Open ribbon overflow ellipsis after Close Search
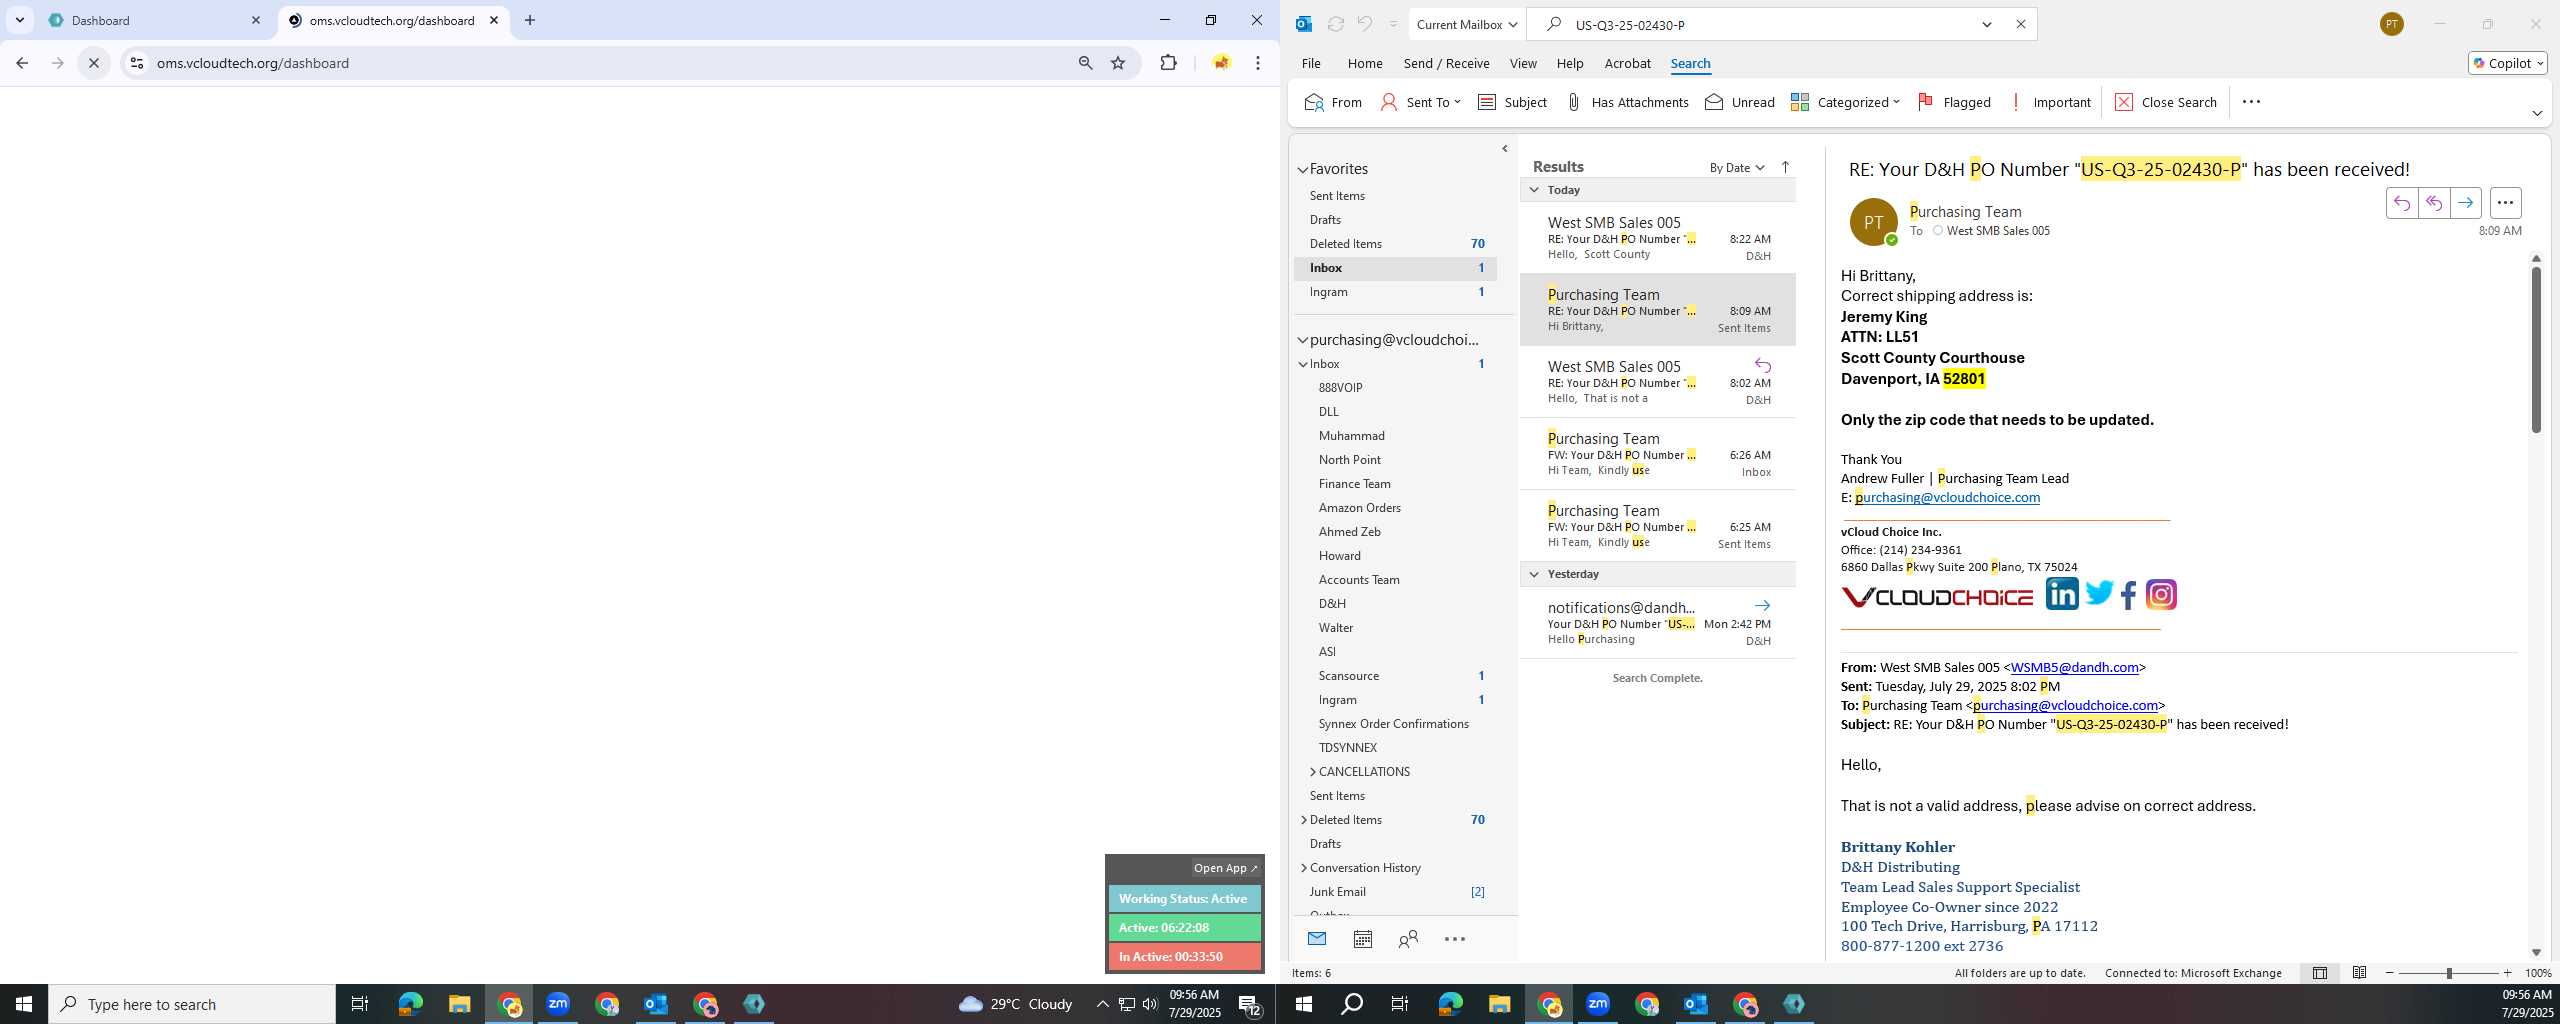The image size is (2560, 1024). (2251, 102)
